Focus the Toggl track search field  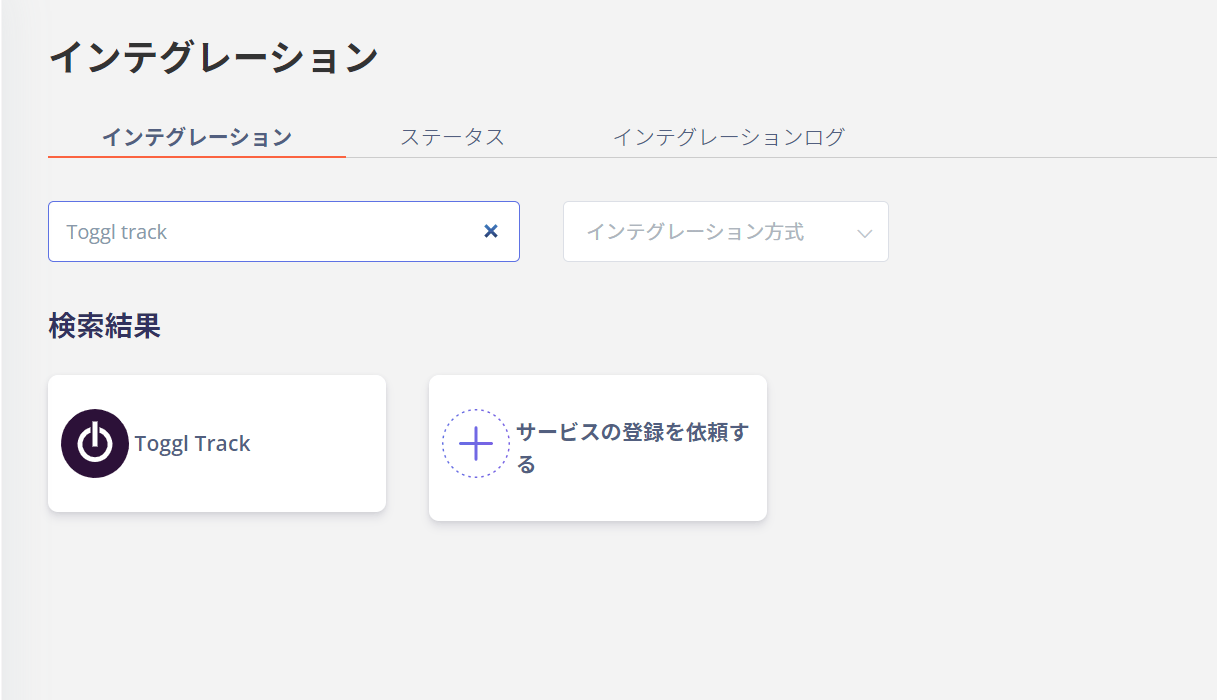(284, 232)
